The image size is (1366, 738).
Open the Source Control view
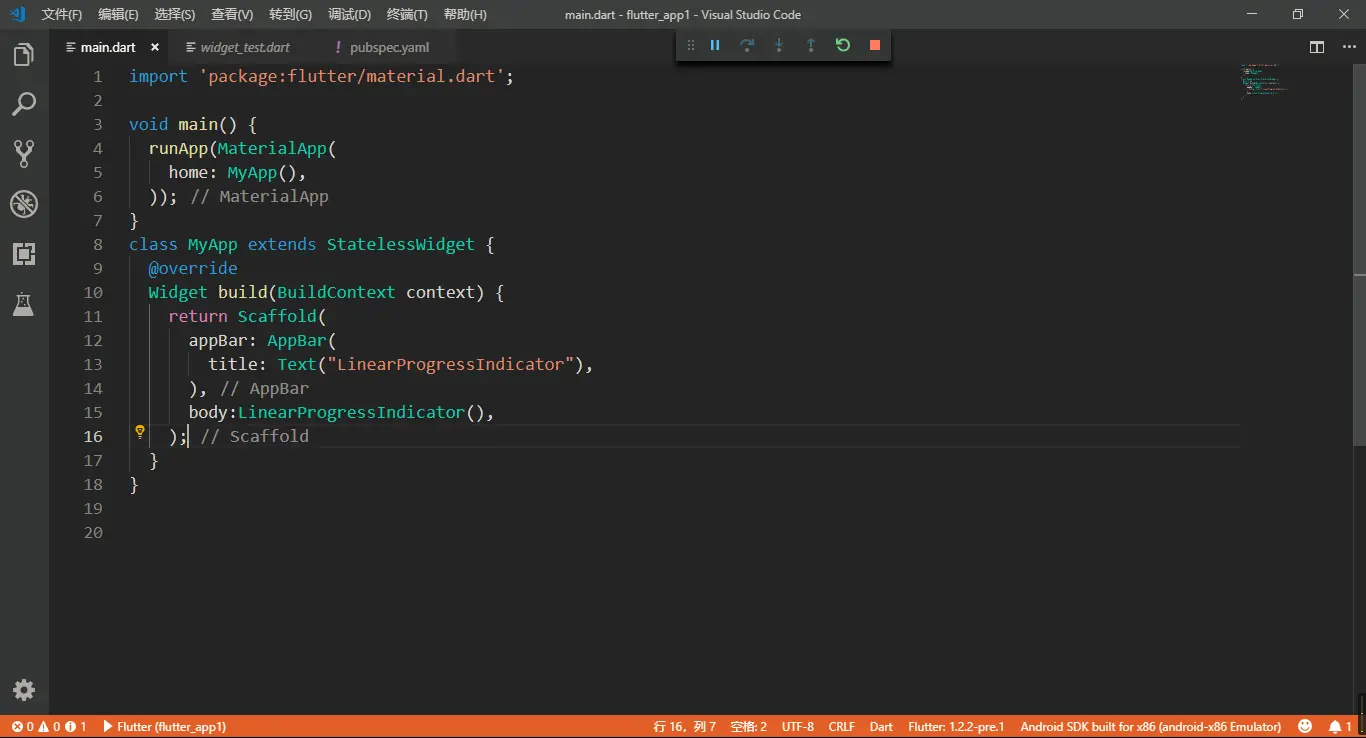coord(23,153)
